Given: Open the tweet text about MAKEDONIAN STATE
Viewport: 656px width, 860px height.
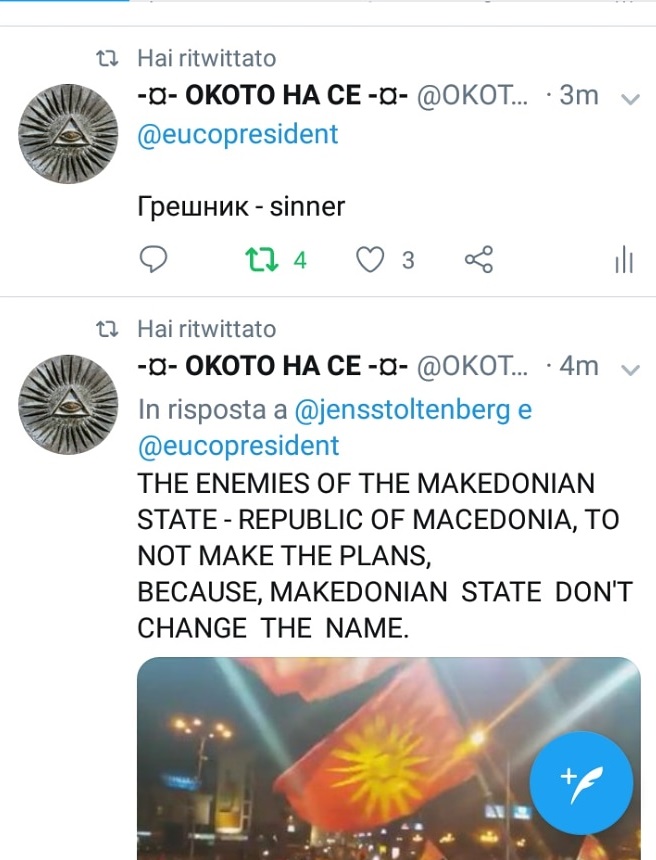Looking at the screenshot, I should tap(385, 556).
